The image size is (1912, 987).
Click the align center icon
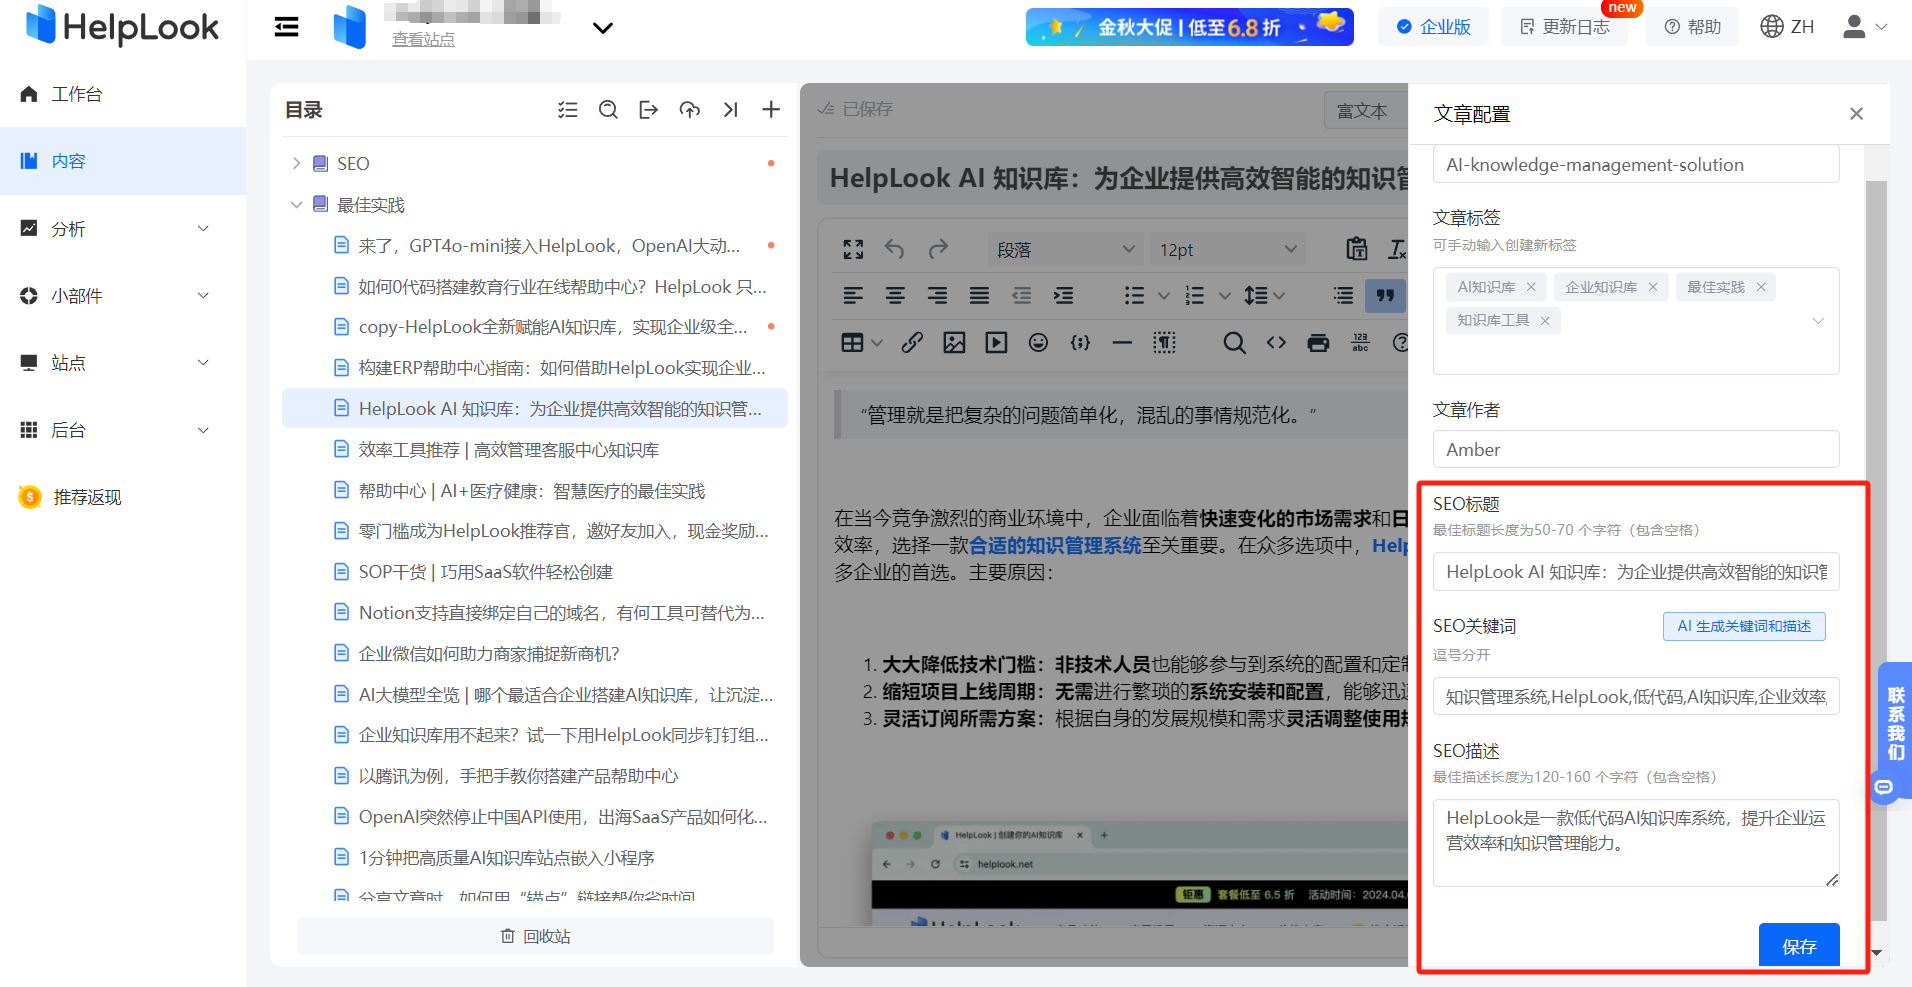[895, 295]
